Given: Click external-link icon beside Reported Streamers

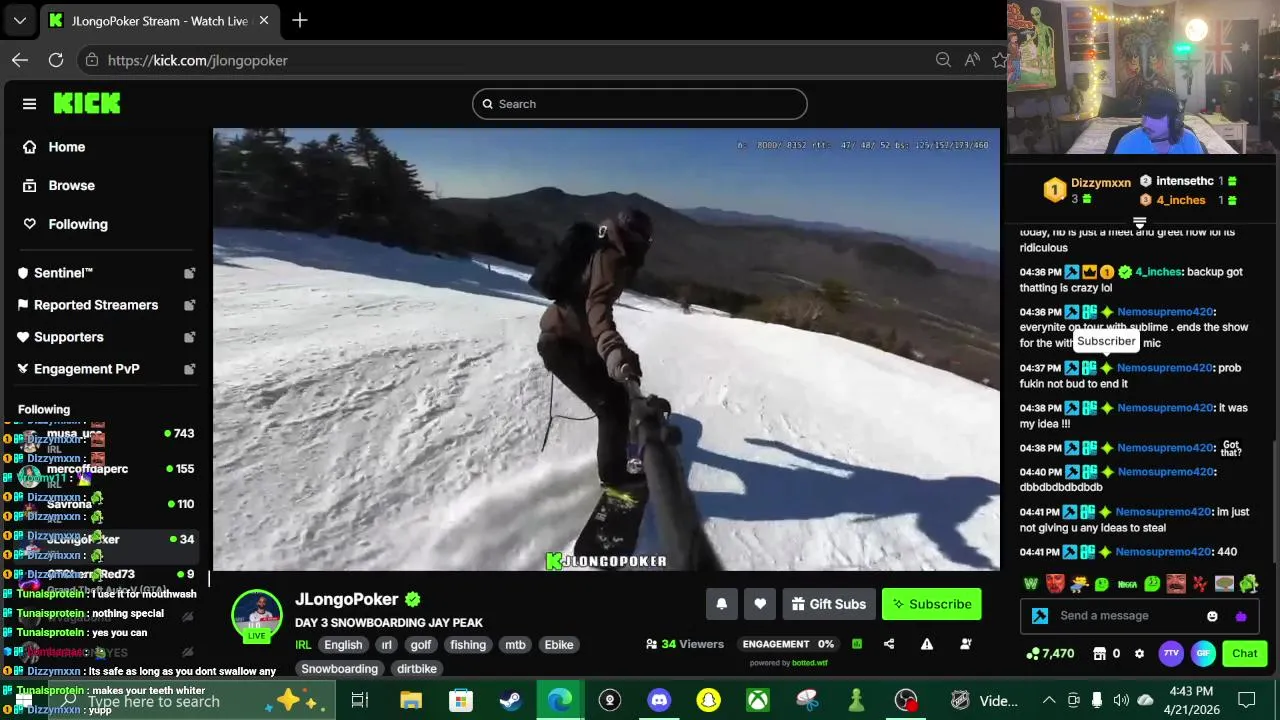Looking at the screenshot, I should pos(189,305).
